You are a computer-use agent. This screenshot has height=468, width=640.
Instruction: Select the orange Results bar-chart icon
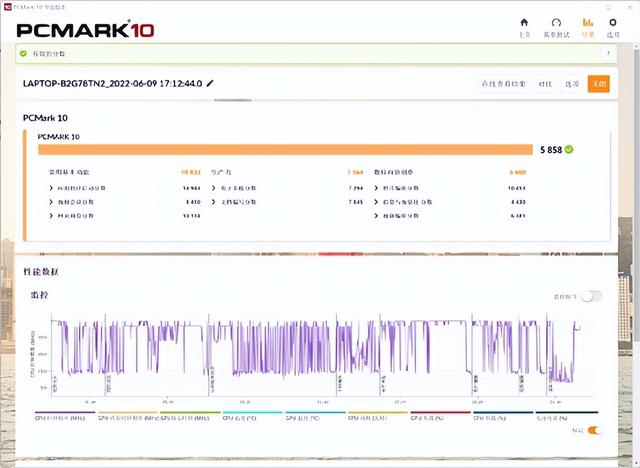click(588, 22)
